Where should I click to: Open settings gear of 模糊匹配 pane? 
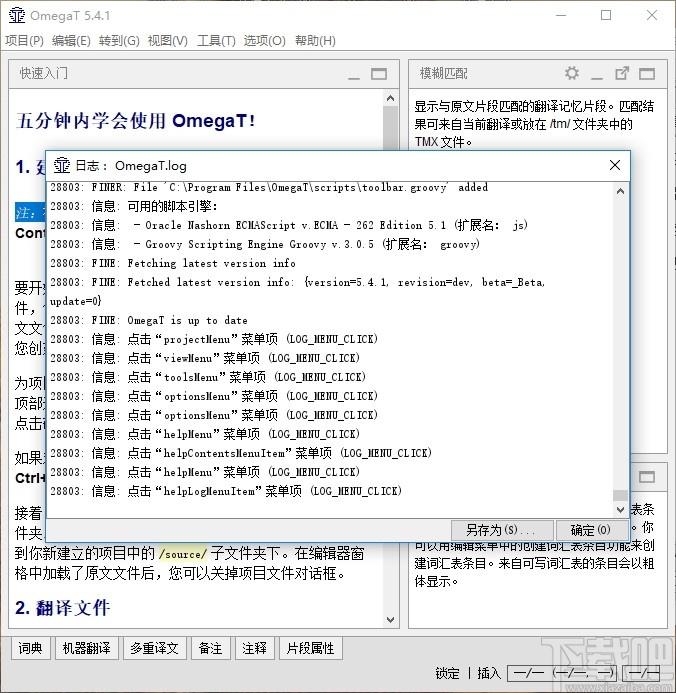pyautogui.click(x=572, y=73)
